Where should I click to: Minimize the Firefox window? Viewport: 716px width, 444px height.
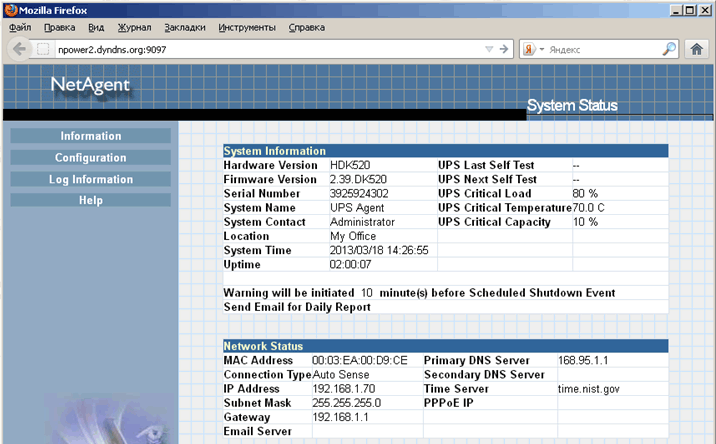coord(677,10)
